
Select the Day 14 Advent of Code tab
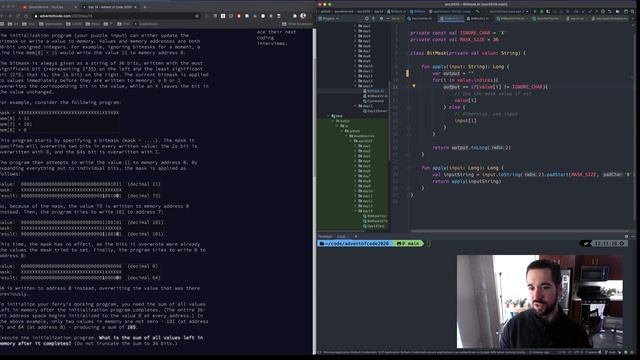(109, 7)
